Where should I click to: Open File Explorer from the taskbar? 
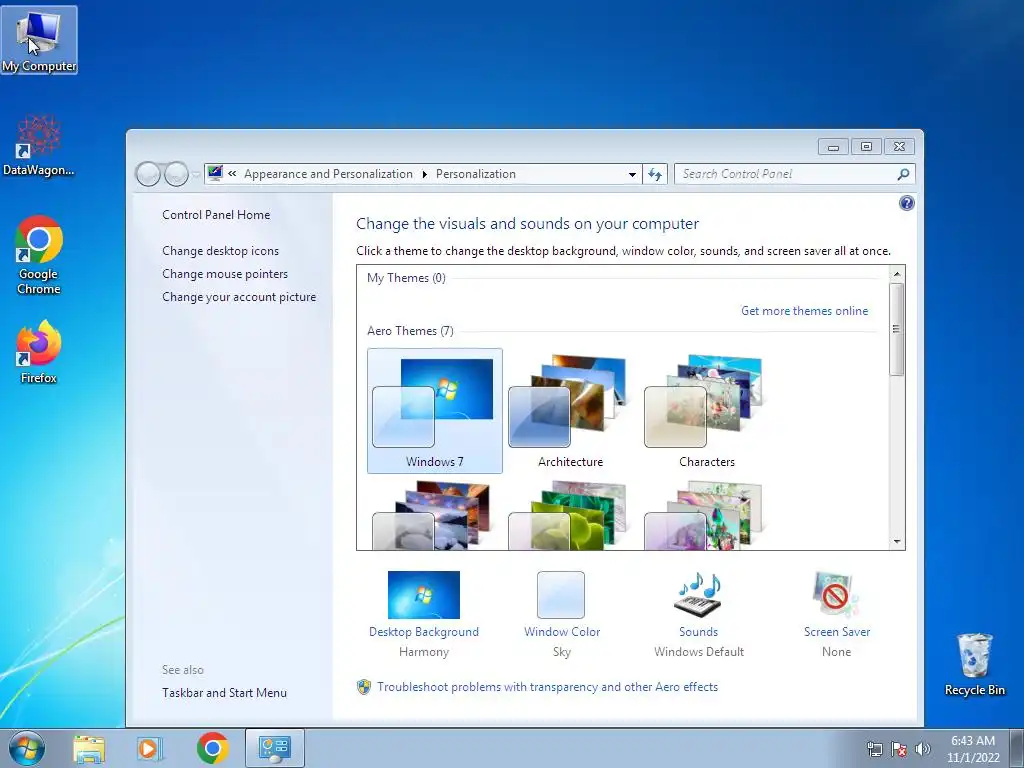pos(89,748)
